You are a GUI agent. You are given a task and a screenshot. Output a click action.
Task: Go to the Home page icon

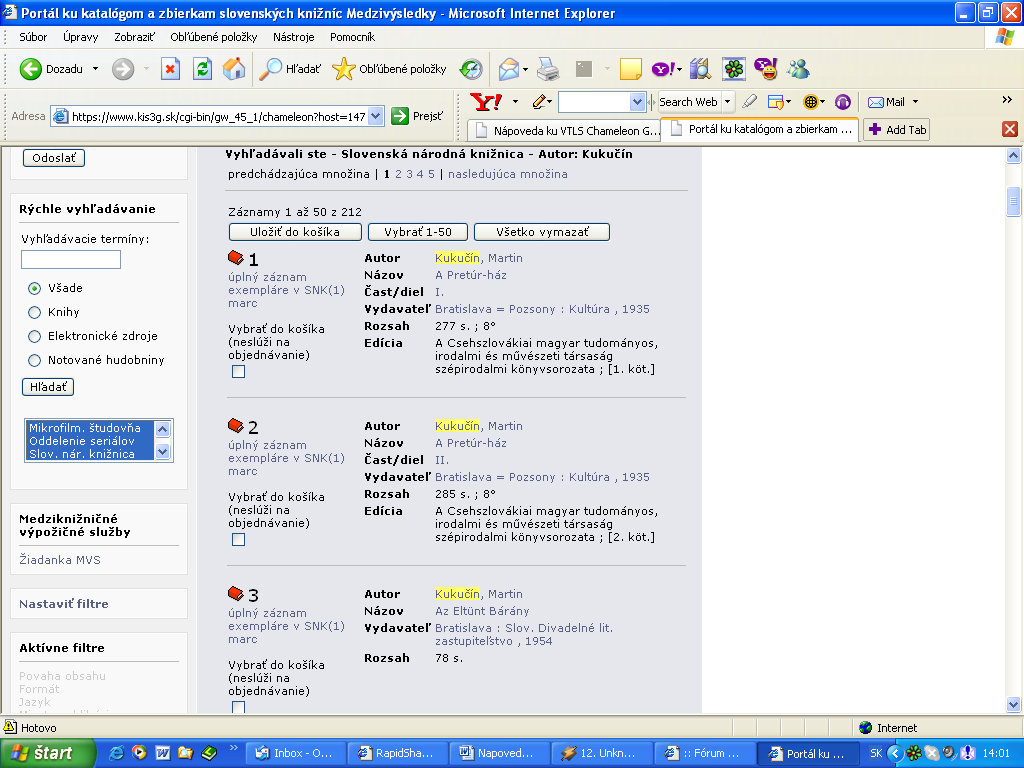coord(234,69)
